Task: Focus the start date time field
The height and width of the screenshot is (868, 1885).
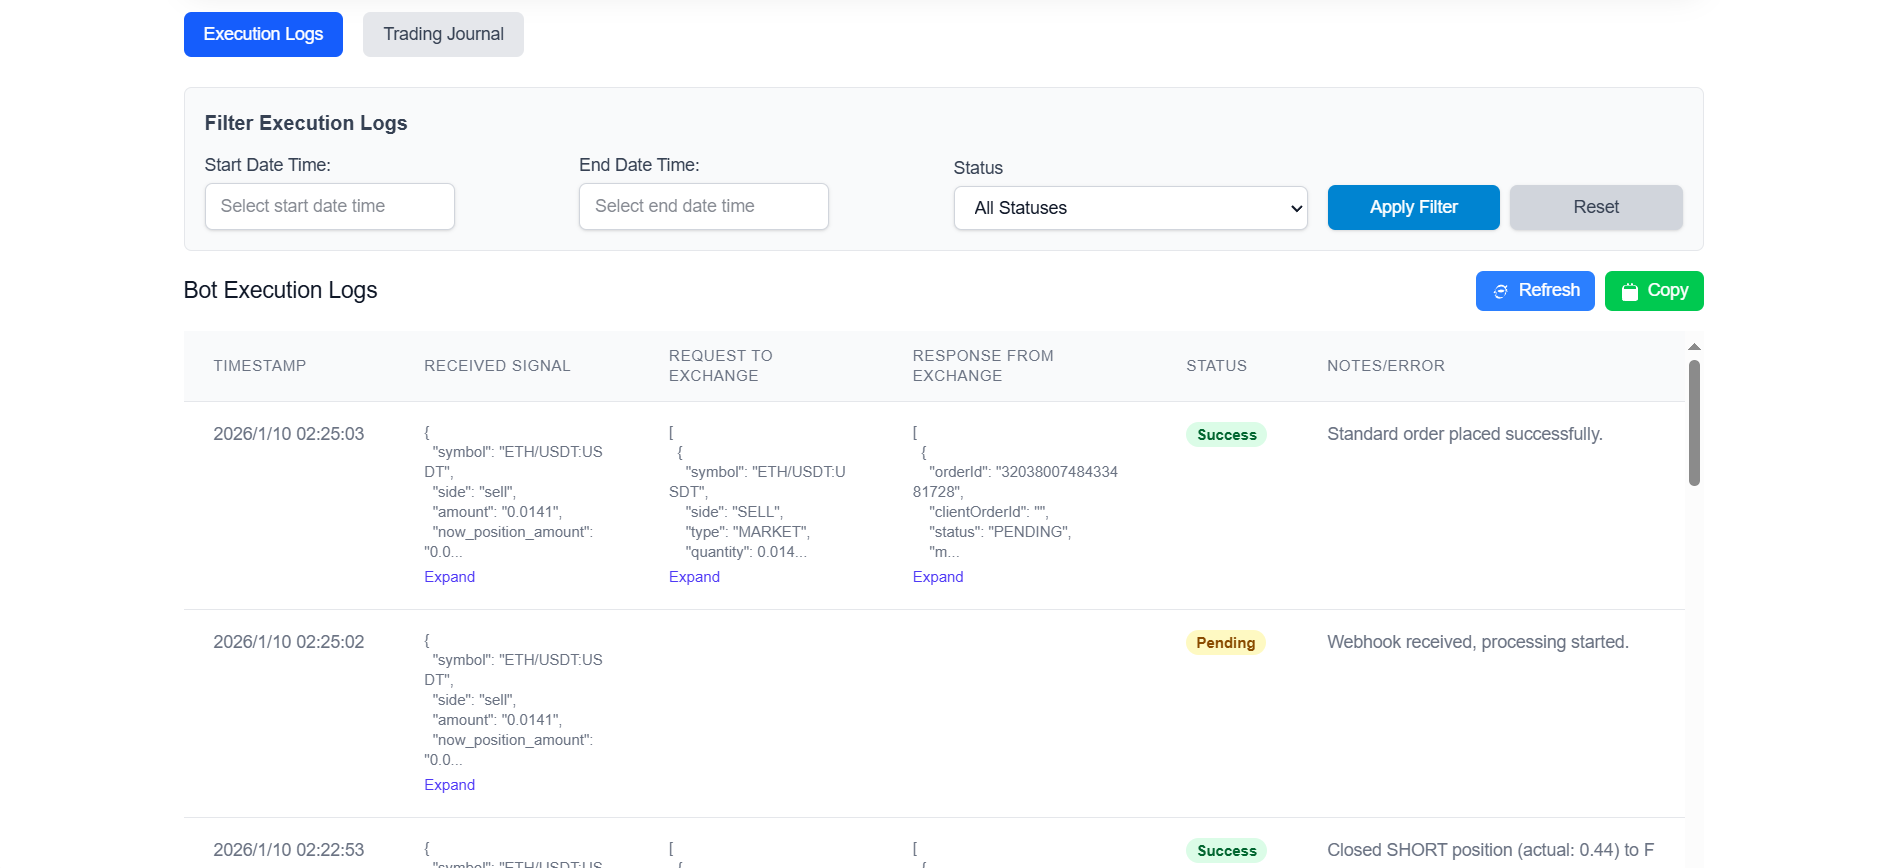Action: (329, 206)
